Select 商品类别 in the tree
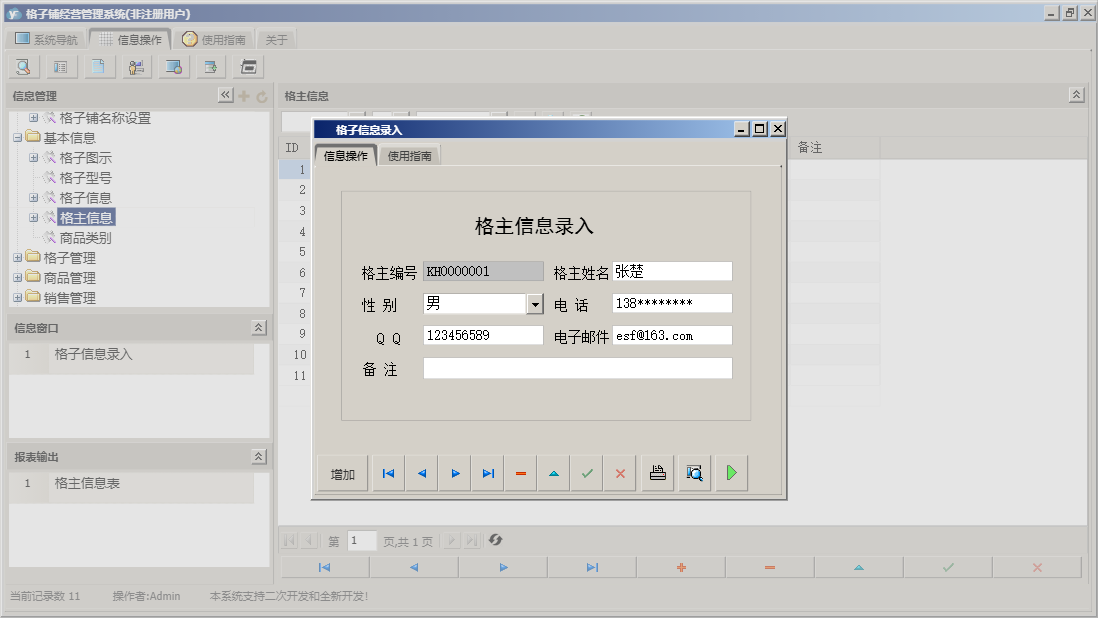1098x618 pixels. coord(85,238)
